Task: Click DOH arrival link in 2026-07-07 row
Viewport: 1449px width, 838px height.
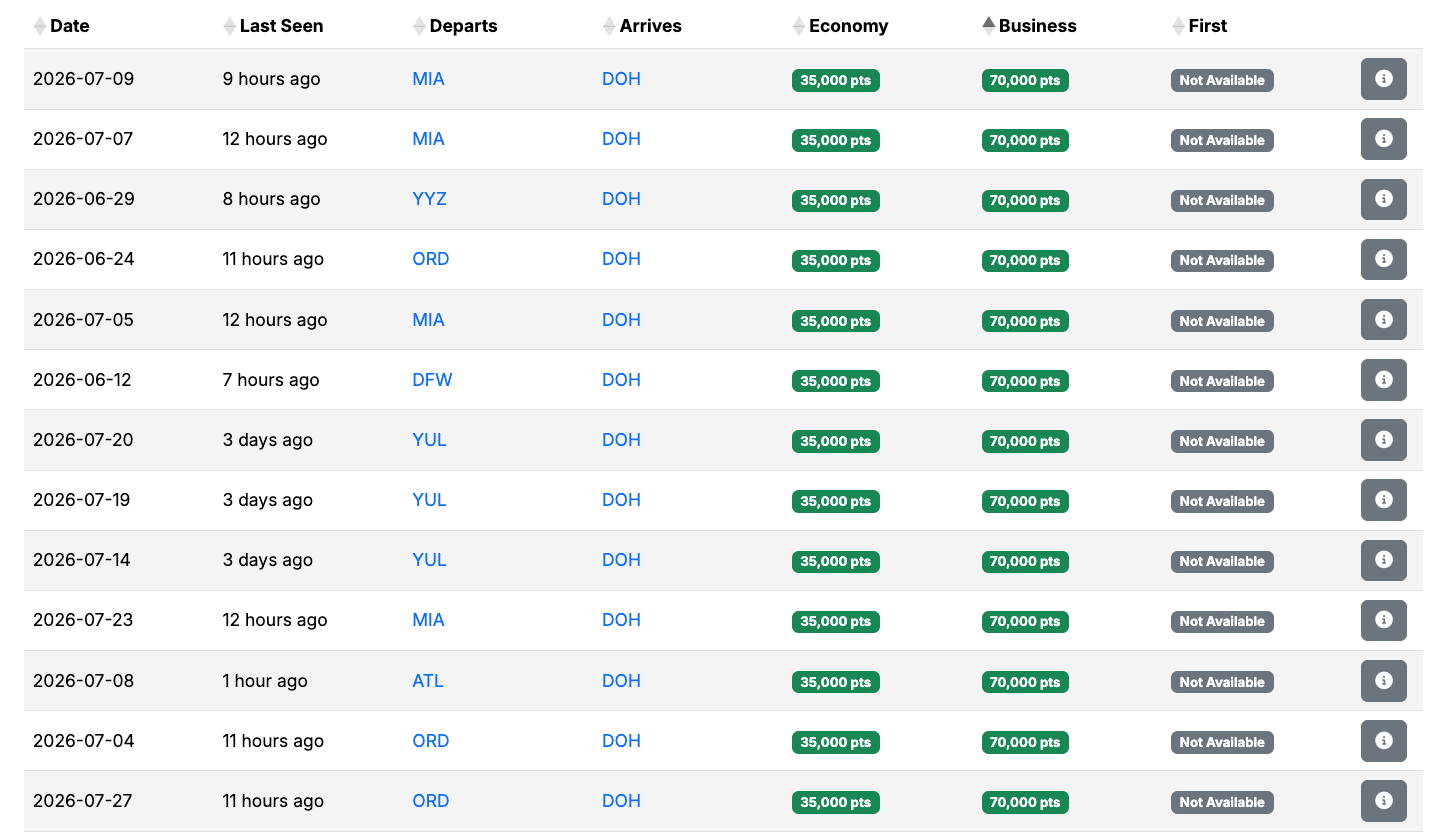Action: 621,139
